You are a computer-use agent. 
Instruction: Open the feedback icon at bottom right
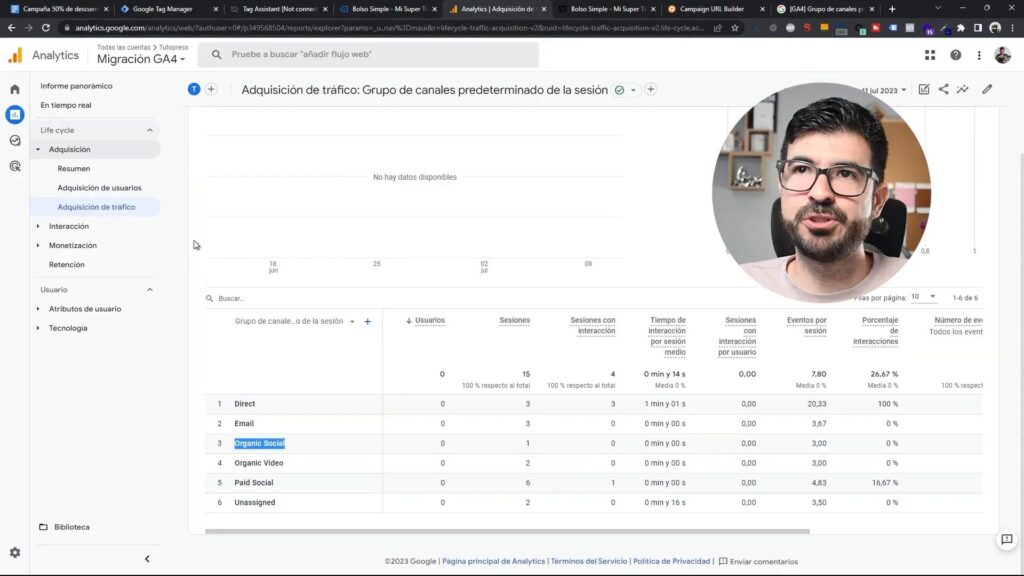[1006, 539]
